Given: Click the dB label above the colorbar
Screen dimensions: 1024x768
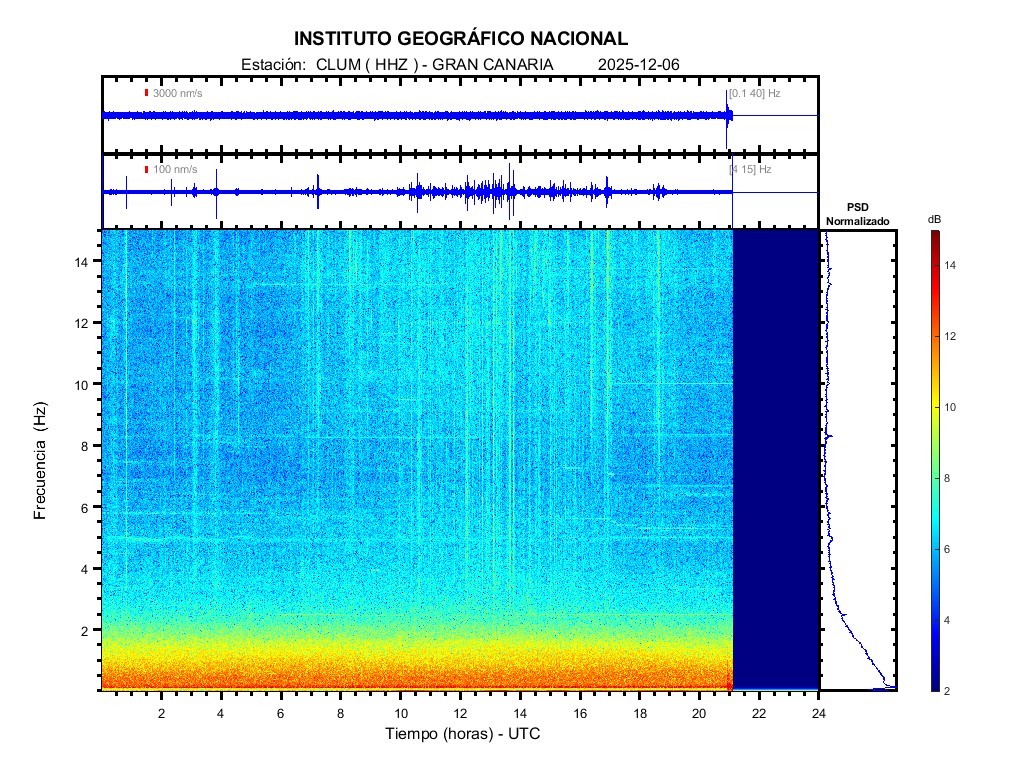Looking at the screenshot, I should tap(934, 219).
